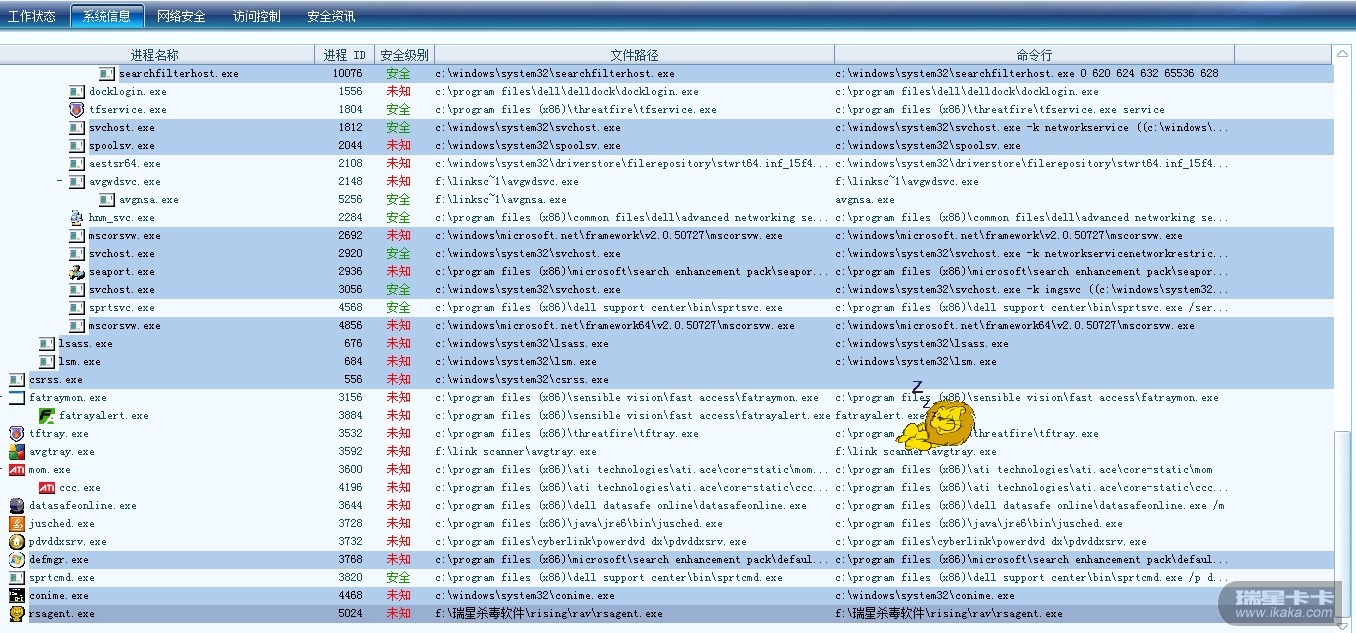Open the 工作状态 tab
1356x633 pixels.
click(x=32, y=16)
